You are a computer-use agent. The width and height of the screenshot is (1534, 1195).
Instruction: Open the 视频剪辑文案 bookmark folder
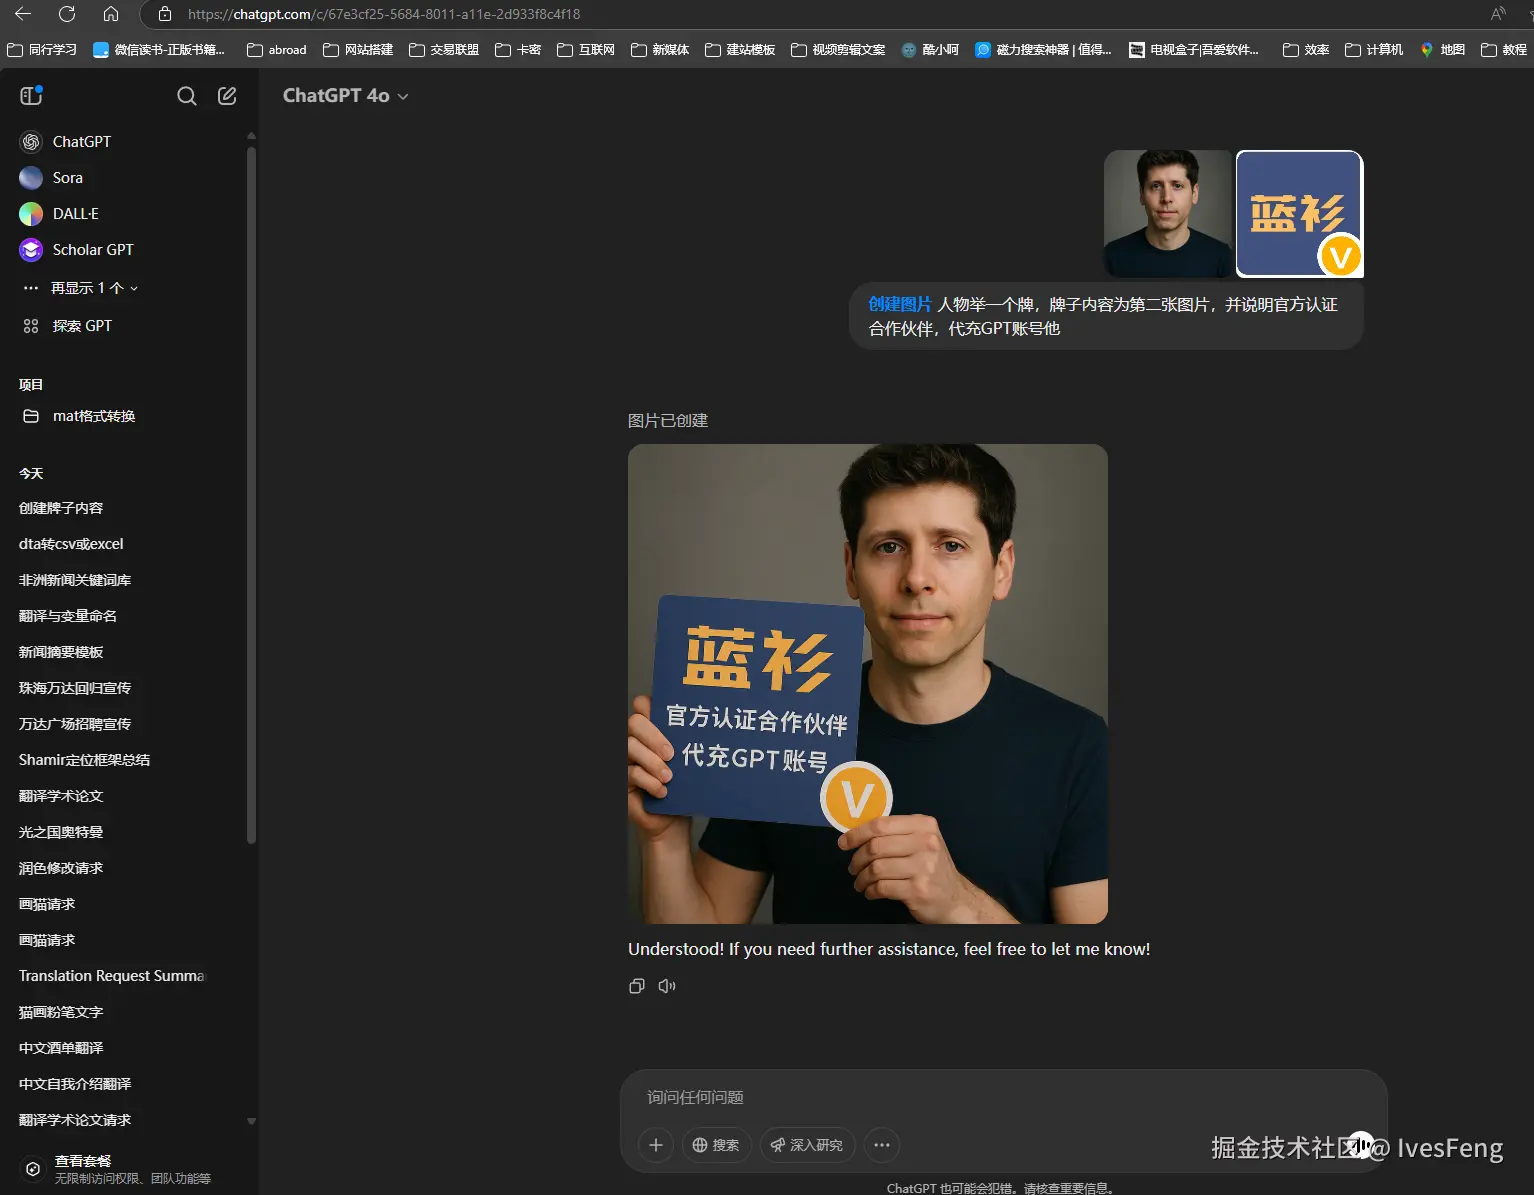pyautogui.click(x=838, y=50)
